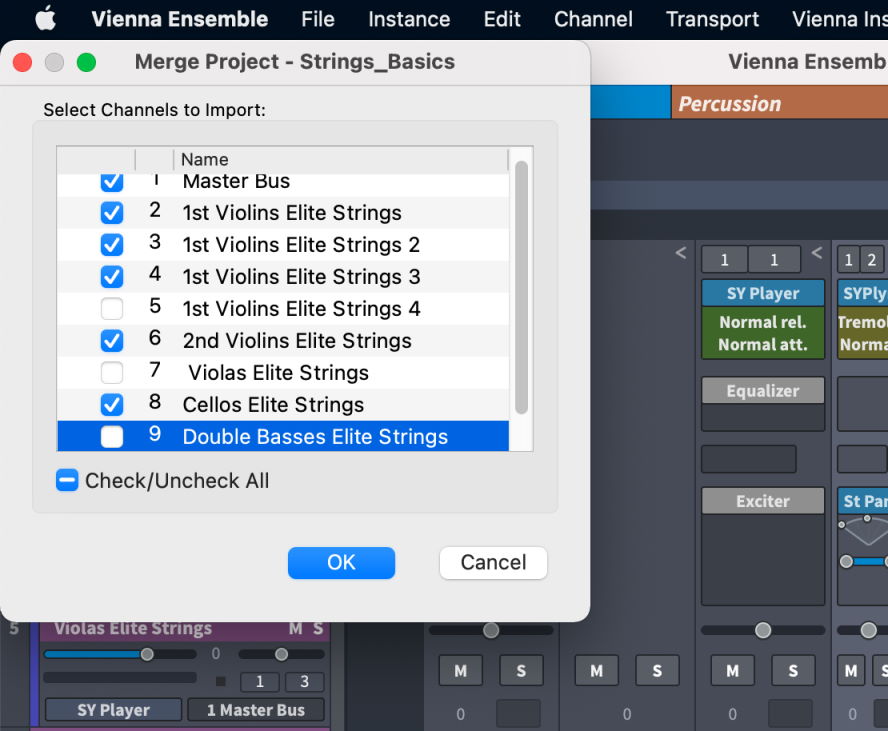Mute the mixer strip containing the Exciter
The image size is (888, 731).
[x=732, y=670]
